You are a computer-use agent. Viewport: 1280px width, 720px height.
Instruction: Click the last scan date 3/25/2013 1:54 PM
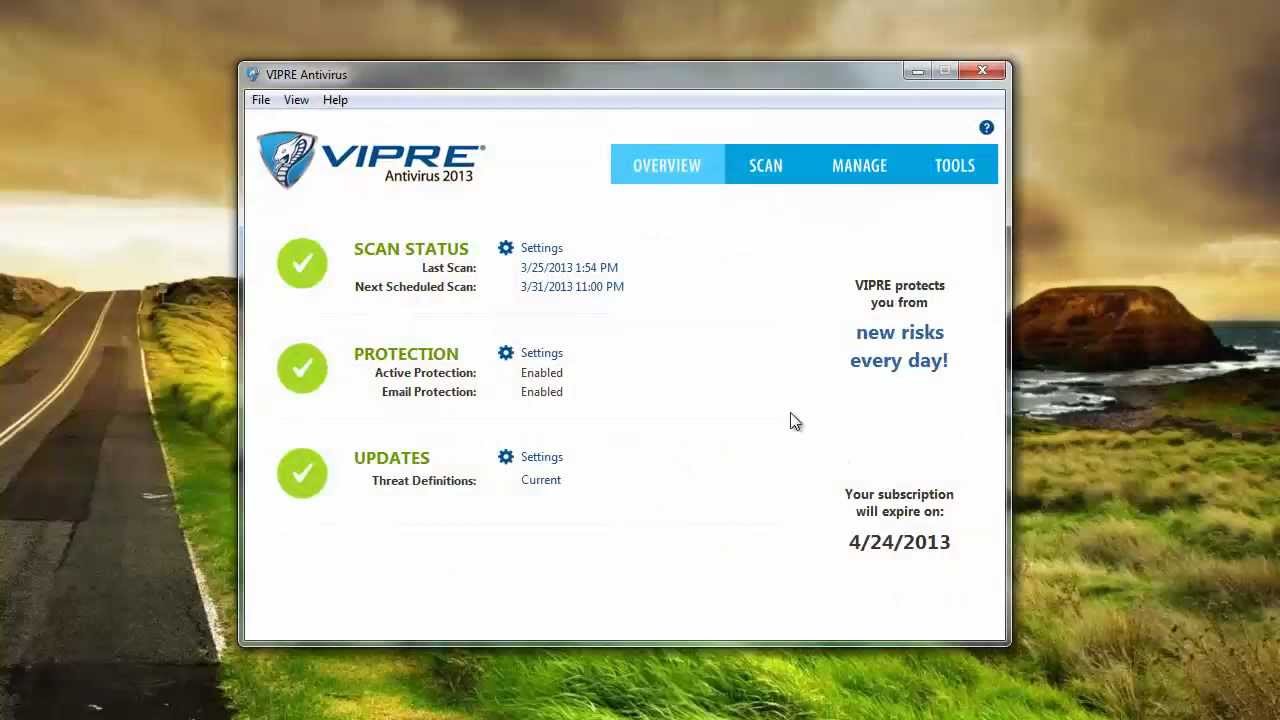tap(569, 268)
